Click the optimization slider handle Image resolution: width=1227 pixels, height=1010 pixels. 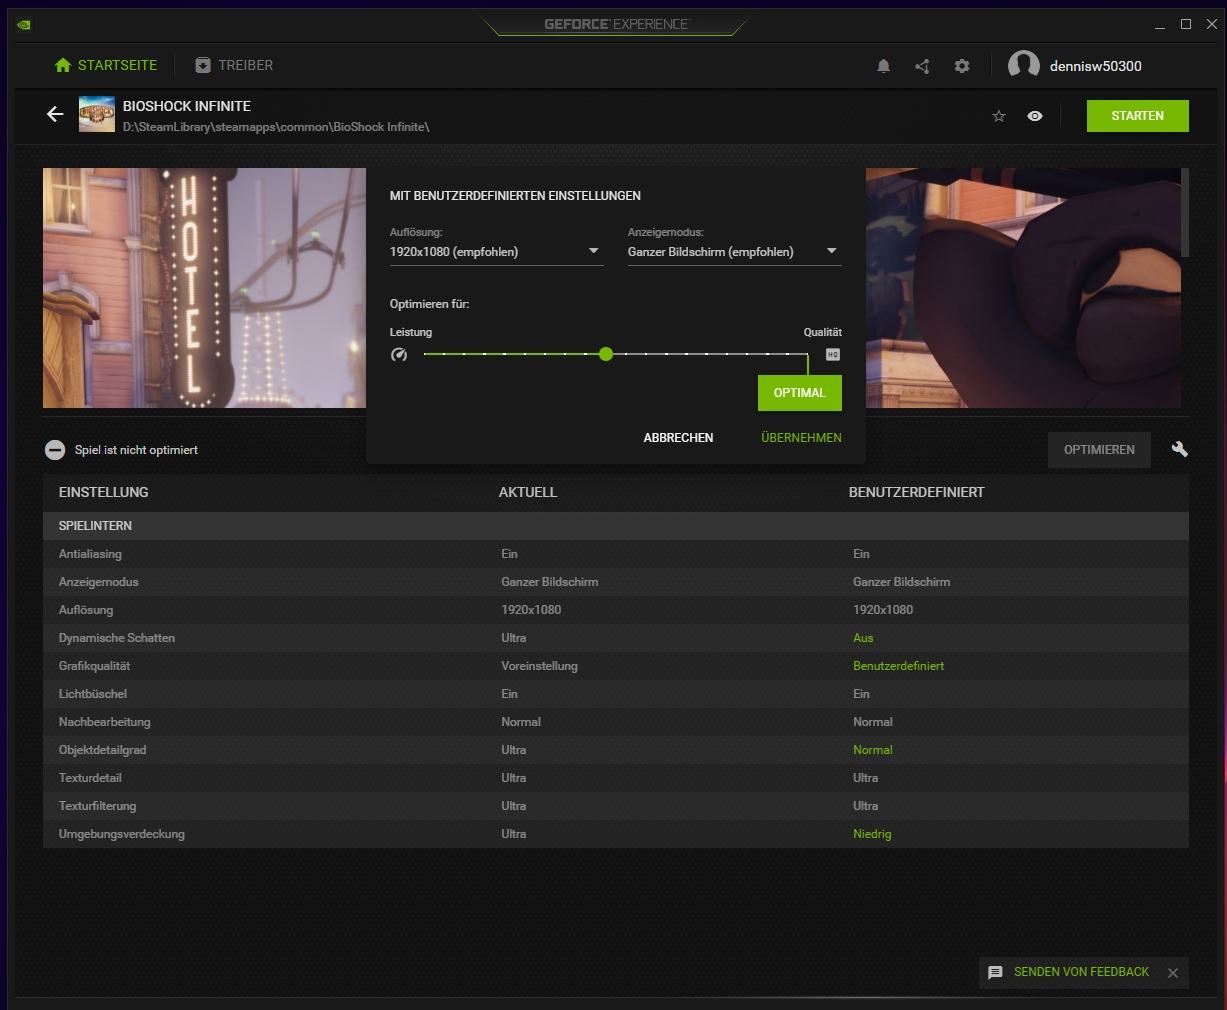point(606,354)
